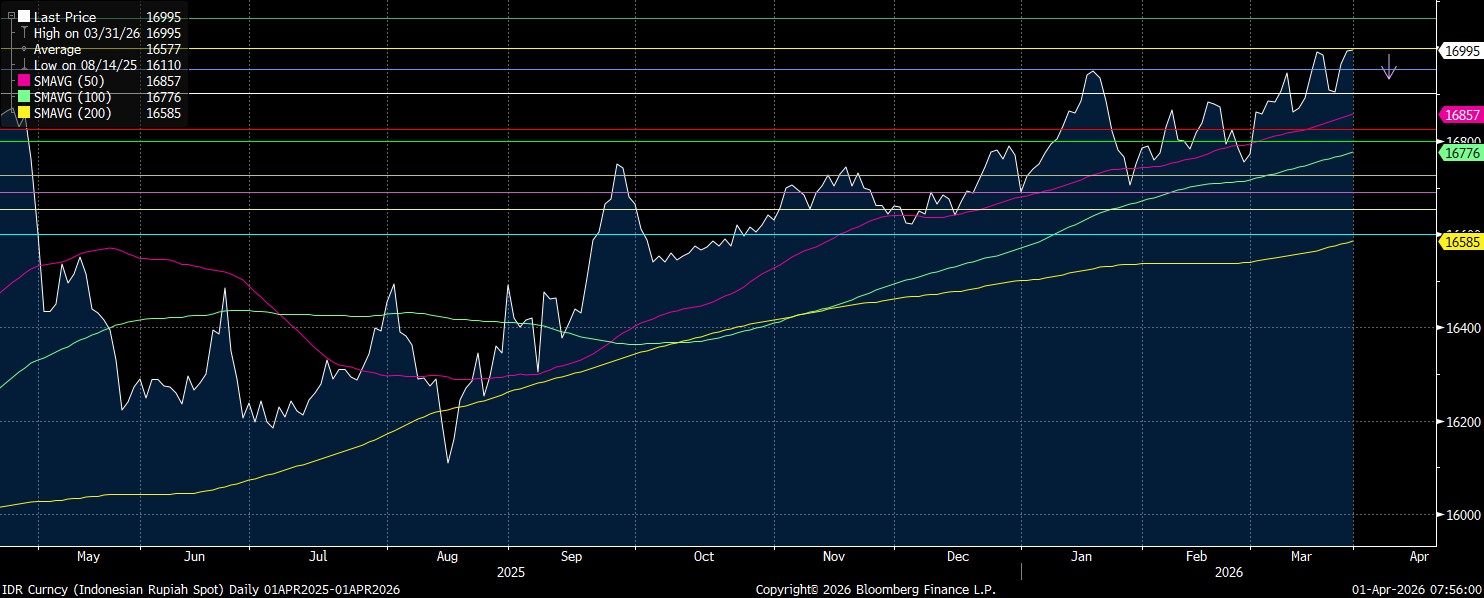Collapse the legend tree expander box

pos(10,17)
